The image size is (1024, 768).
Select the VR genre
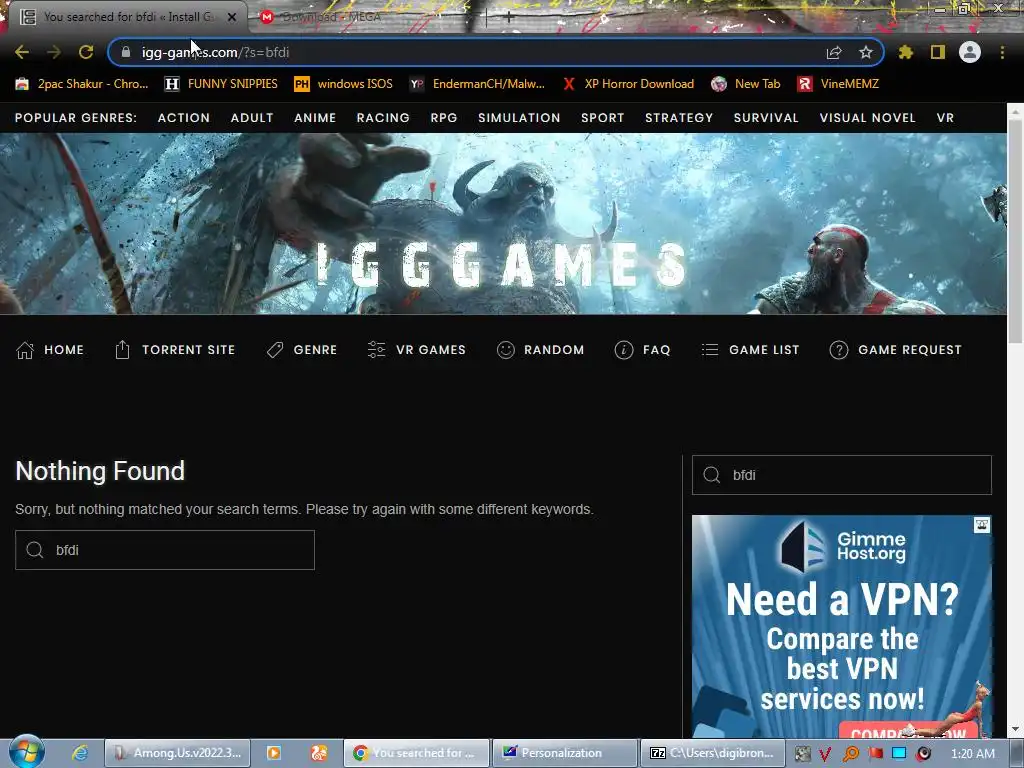[x=945, y=118]
